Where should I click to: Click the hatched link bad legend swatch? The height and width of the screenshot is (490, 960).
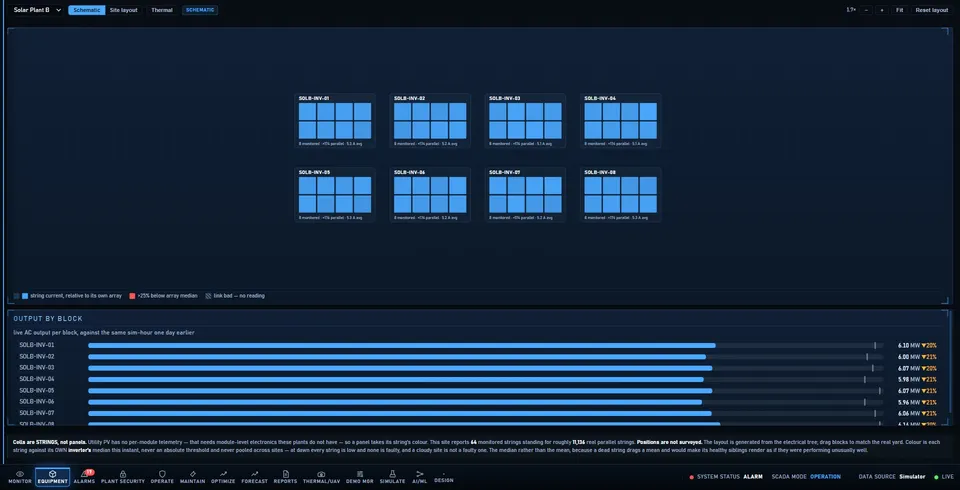tap(208, 296)
